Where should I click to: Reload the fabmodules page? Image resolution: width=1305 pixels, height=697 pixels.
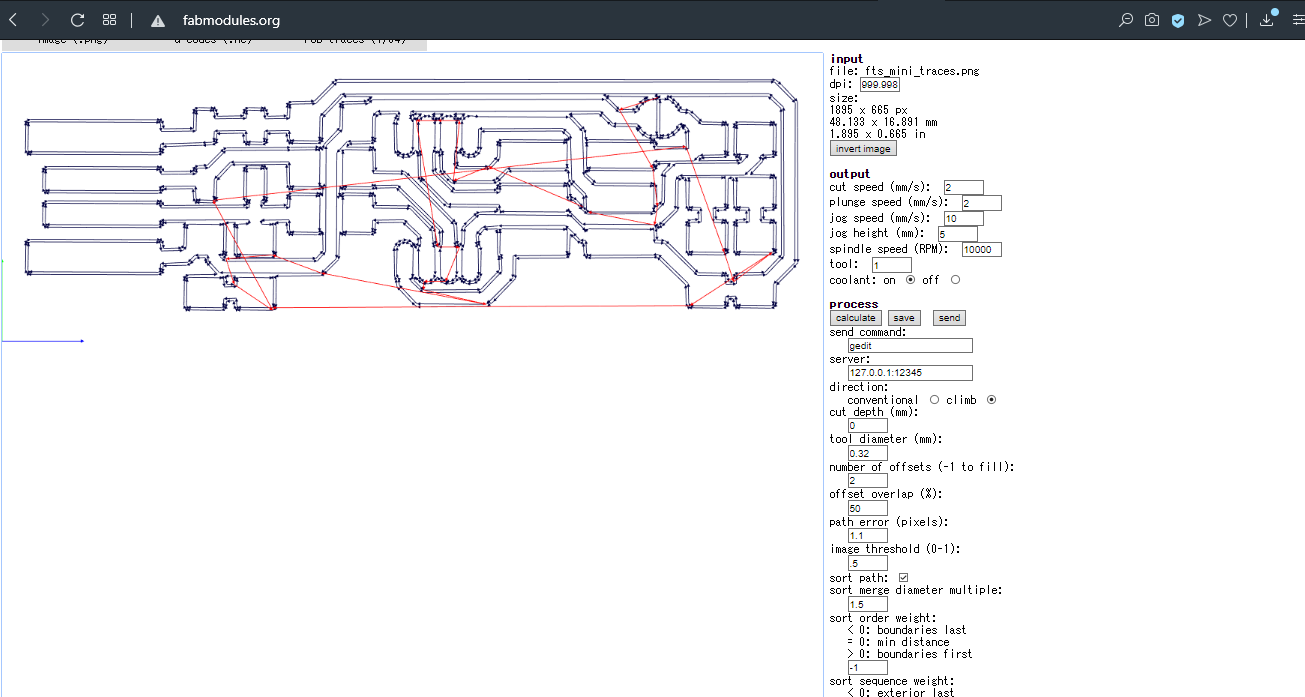click(77, 20)
